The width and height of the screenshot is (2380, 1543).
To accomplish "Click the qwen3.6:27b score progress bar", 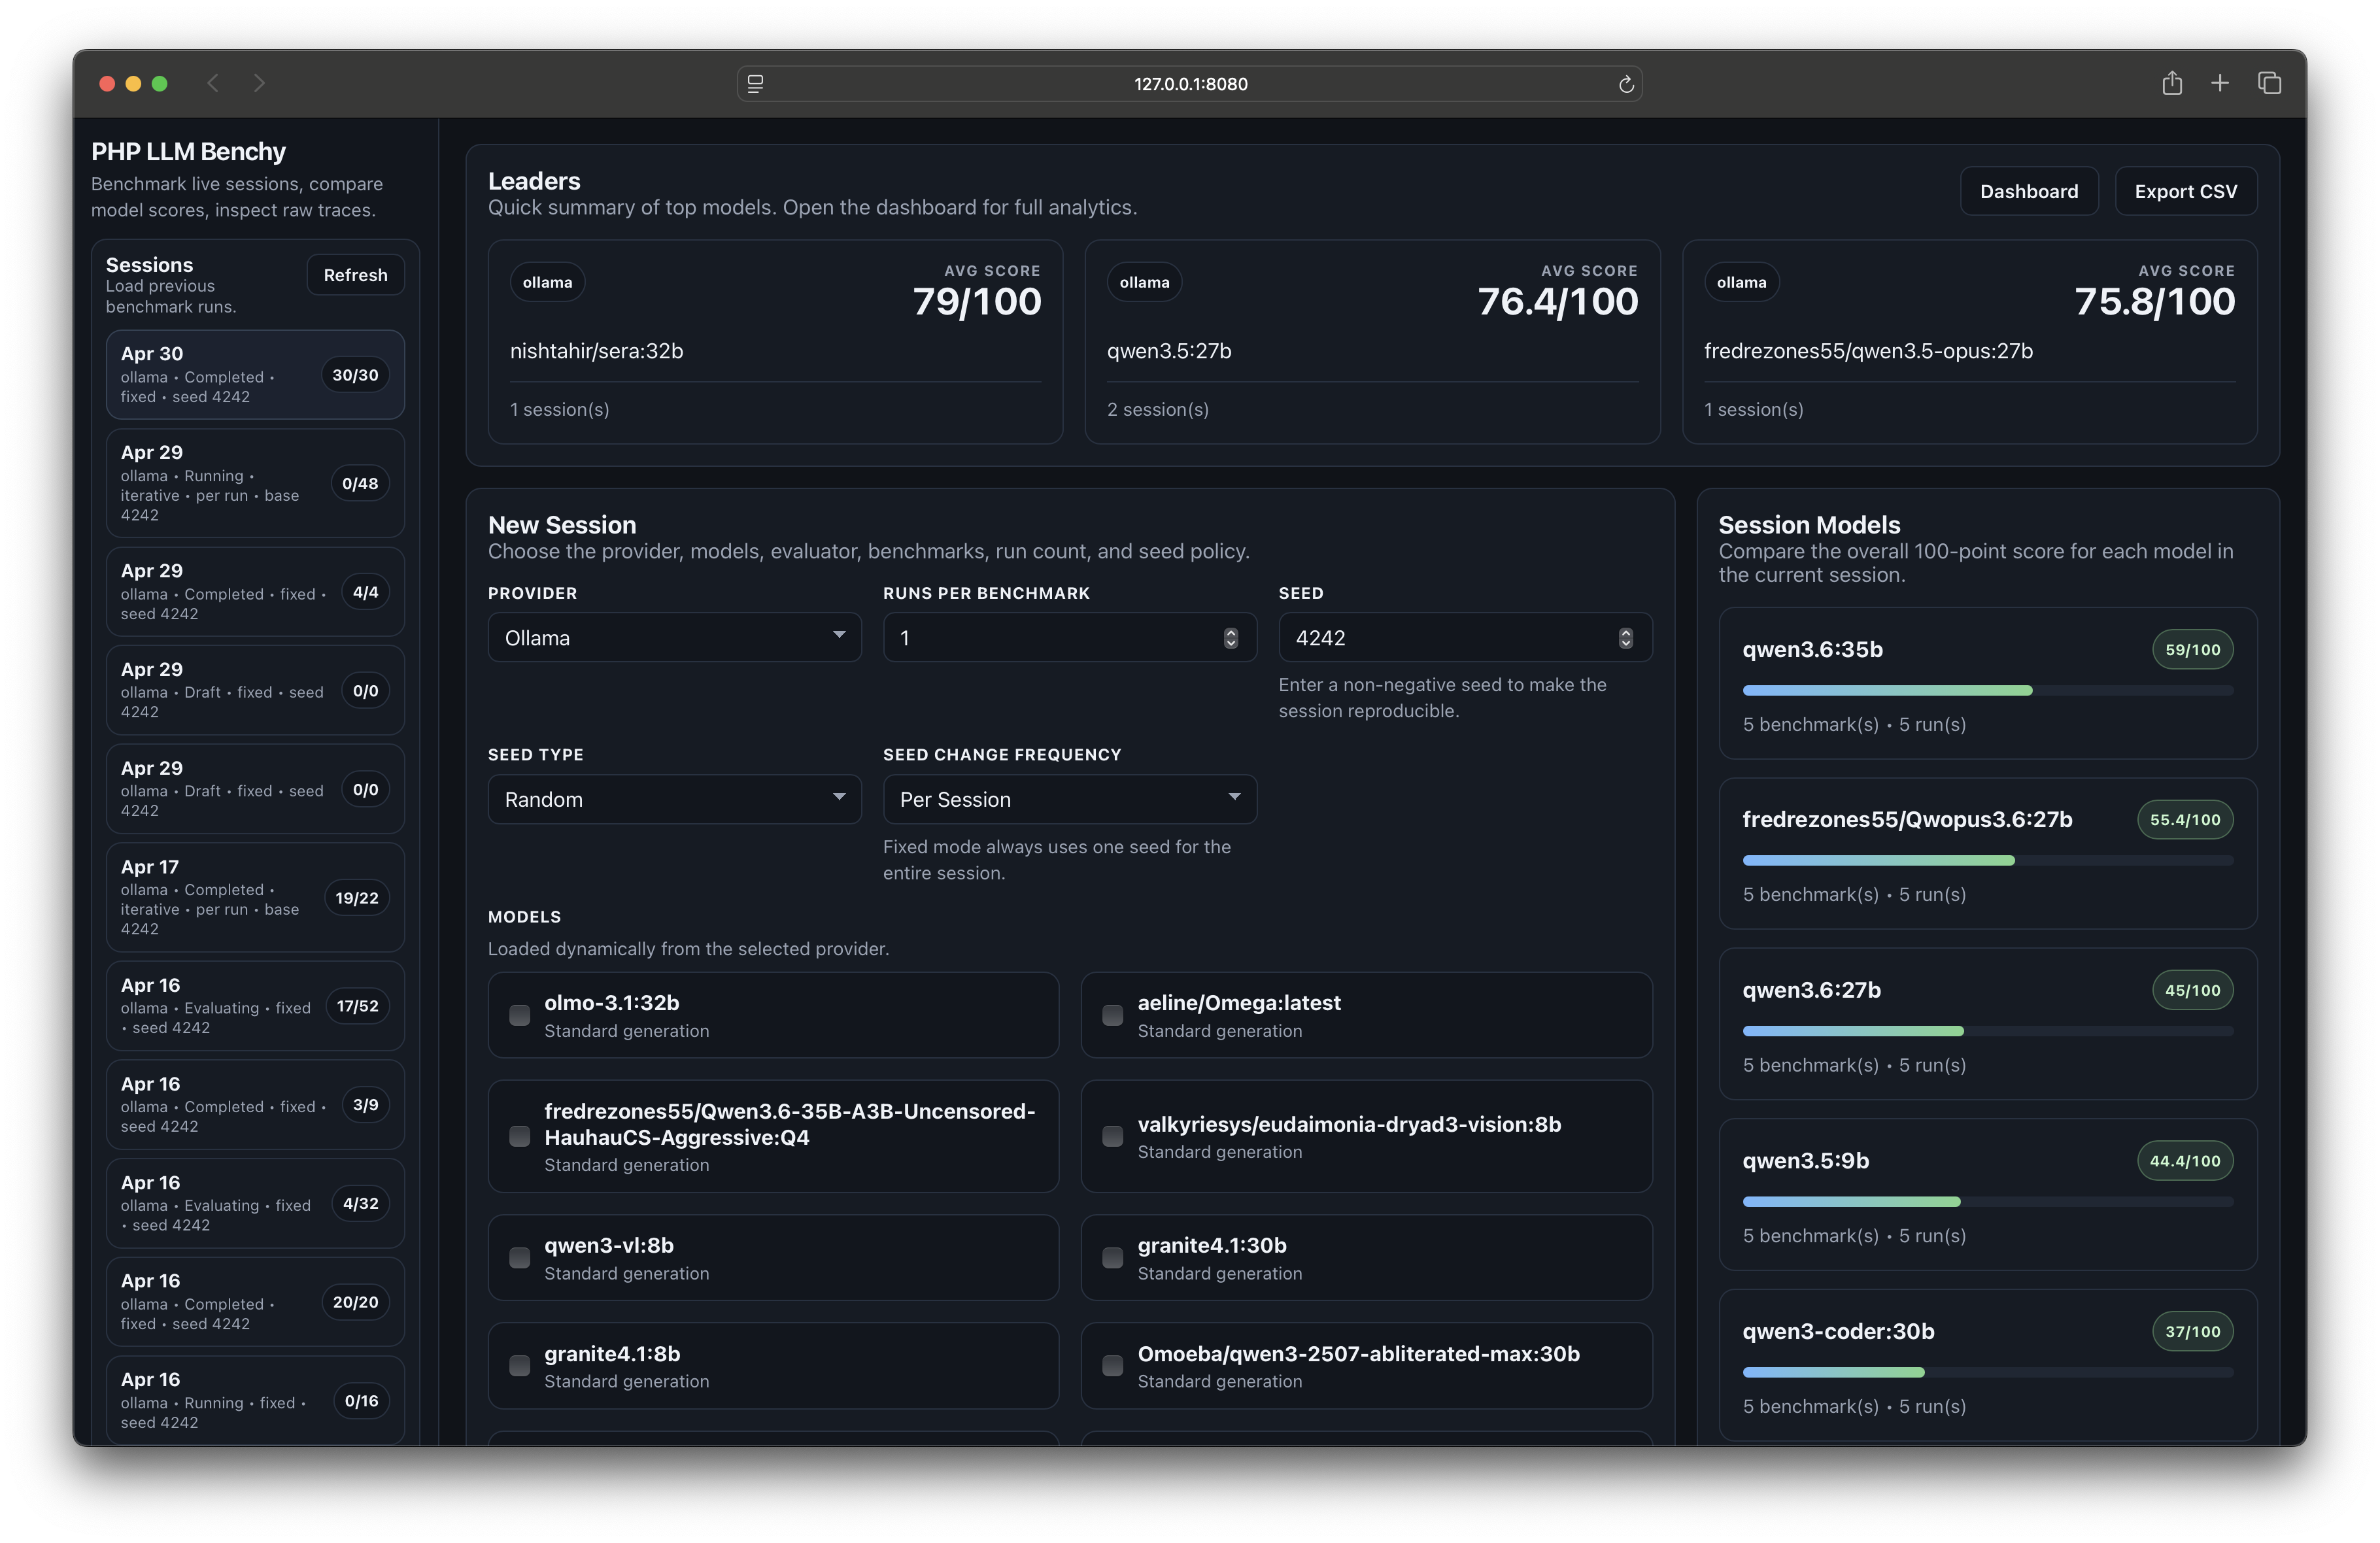I will click(1987, 1031).
